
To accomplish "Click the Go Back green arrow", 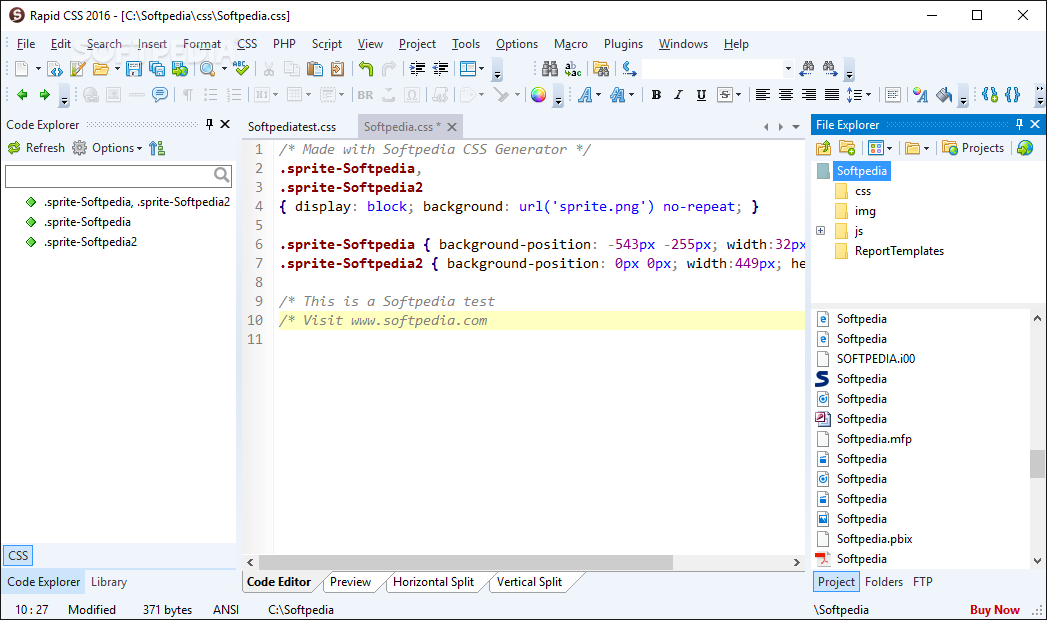I will 22,95.
